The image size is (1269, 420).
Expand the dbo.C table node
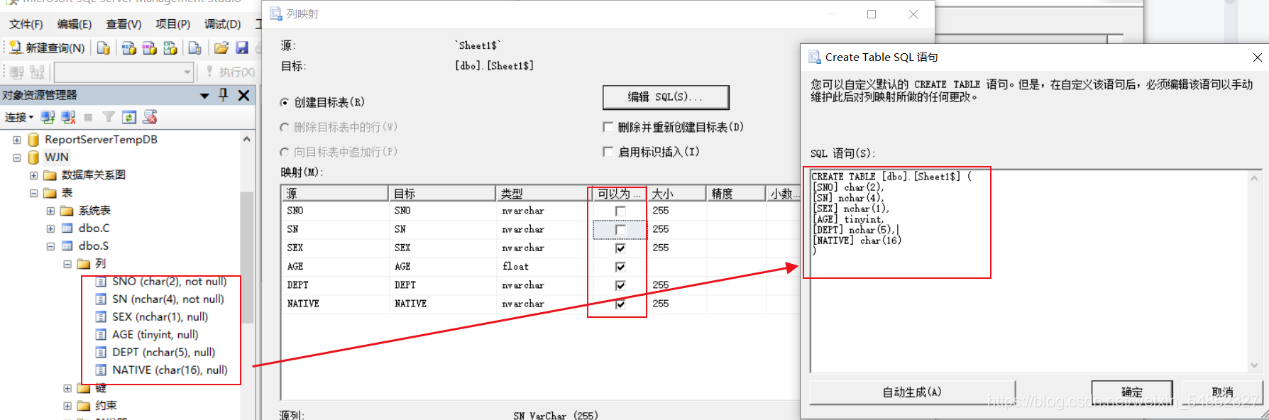[51, 228]
